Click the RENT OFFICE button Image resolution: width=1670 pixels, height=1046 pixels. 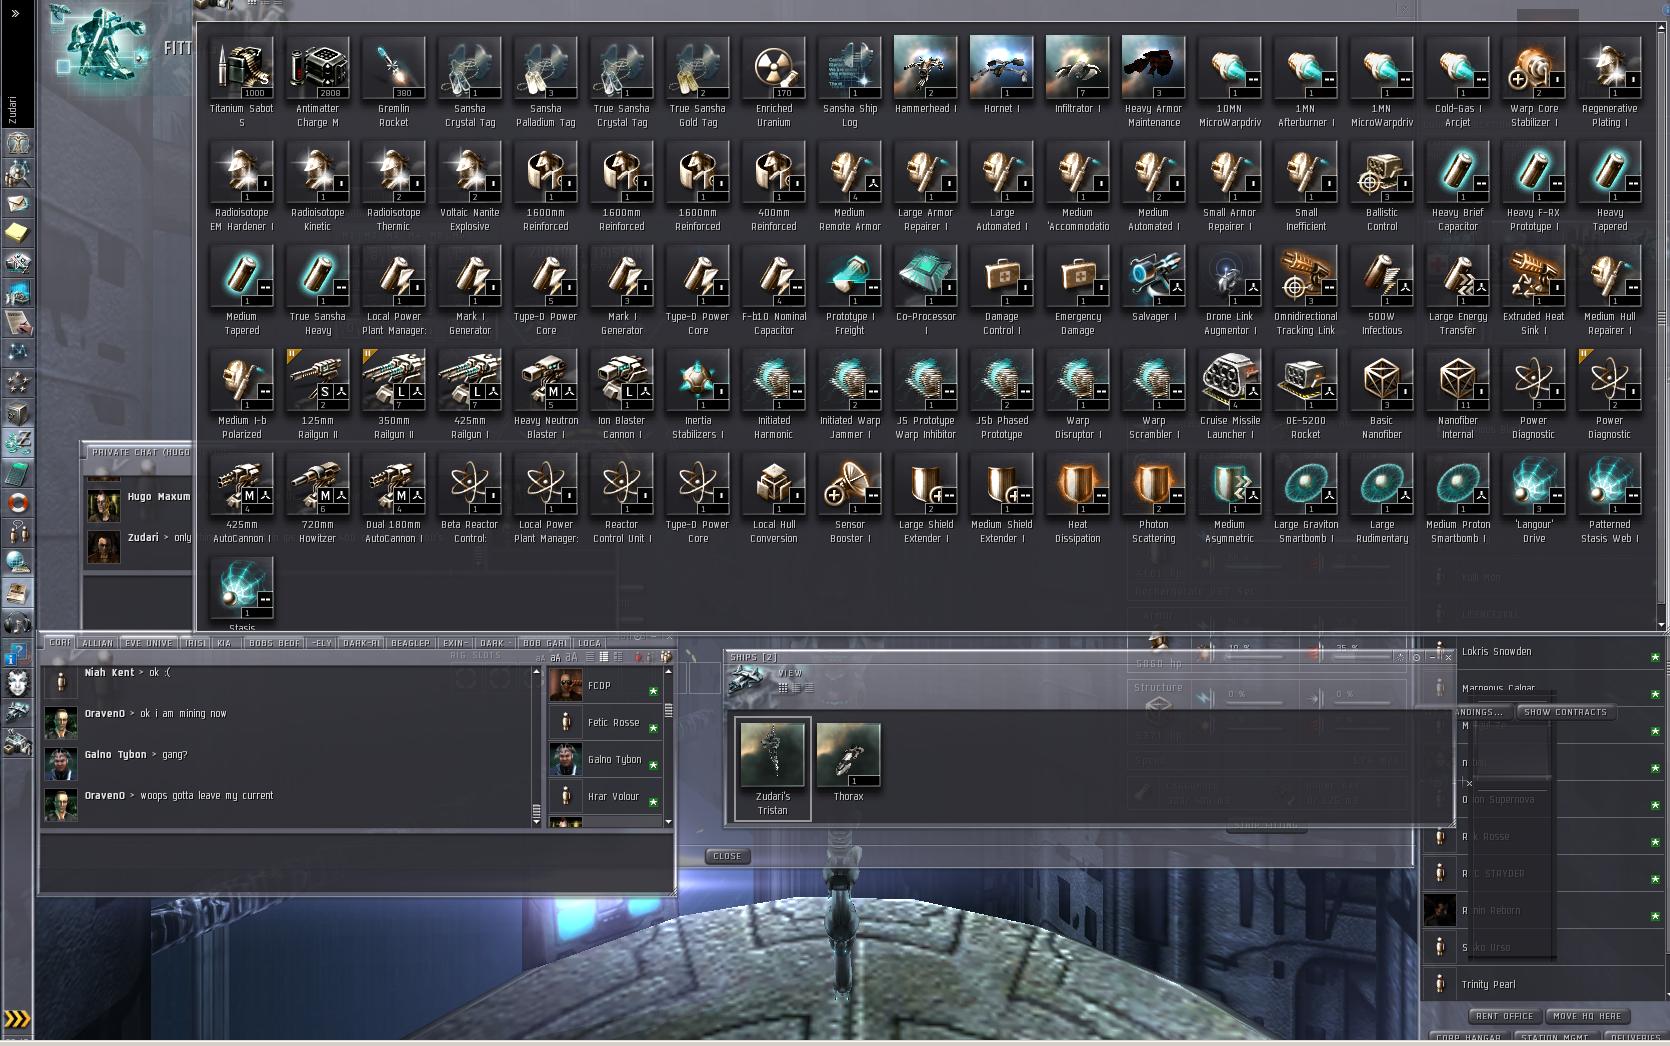click(1504, 1016)
